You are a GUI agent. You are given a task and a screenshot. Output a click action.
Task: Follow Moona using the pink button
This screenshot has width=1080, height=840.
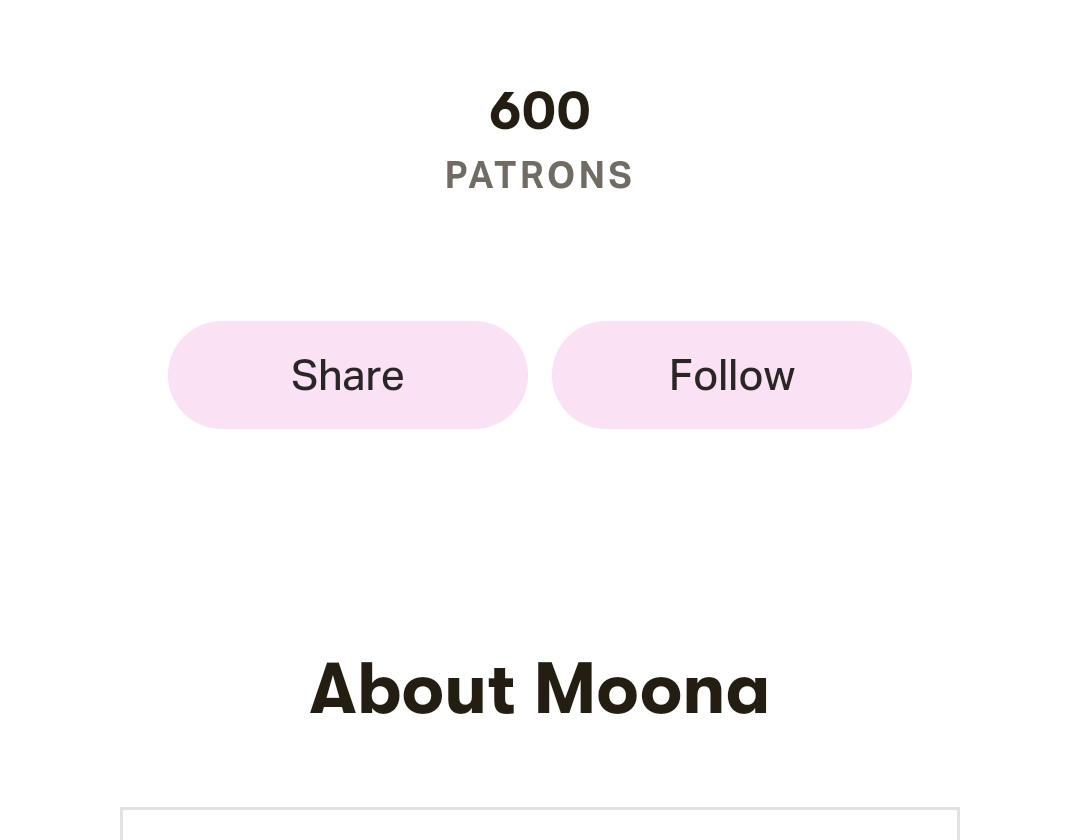(731, 375)
